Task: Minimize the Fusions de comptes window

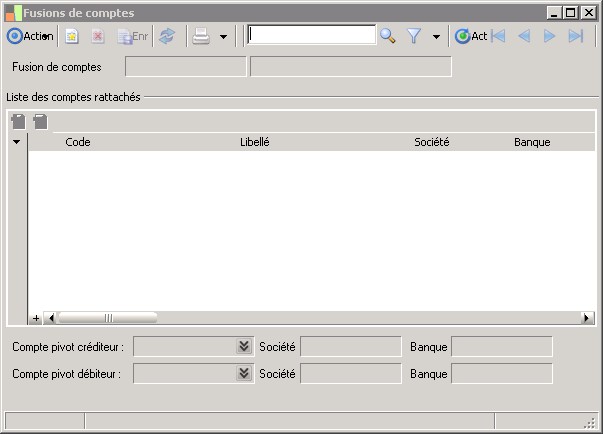Action: 554,13
